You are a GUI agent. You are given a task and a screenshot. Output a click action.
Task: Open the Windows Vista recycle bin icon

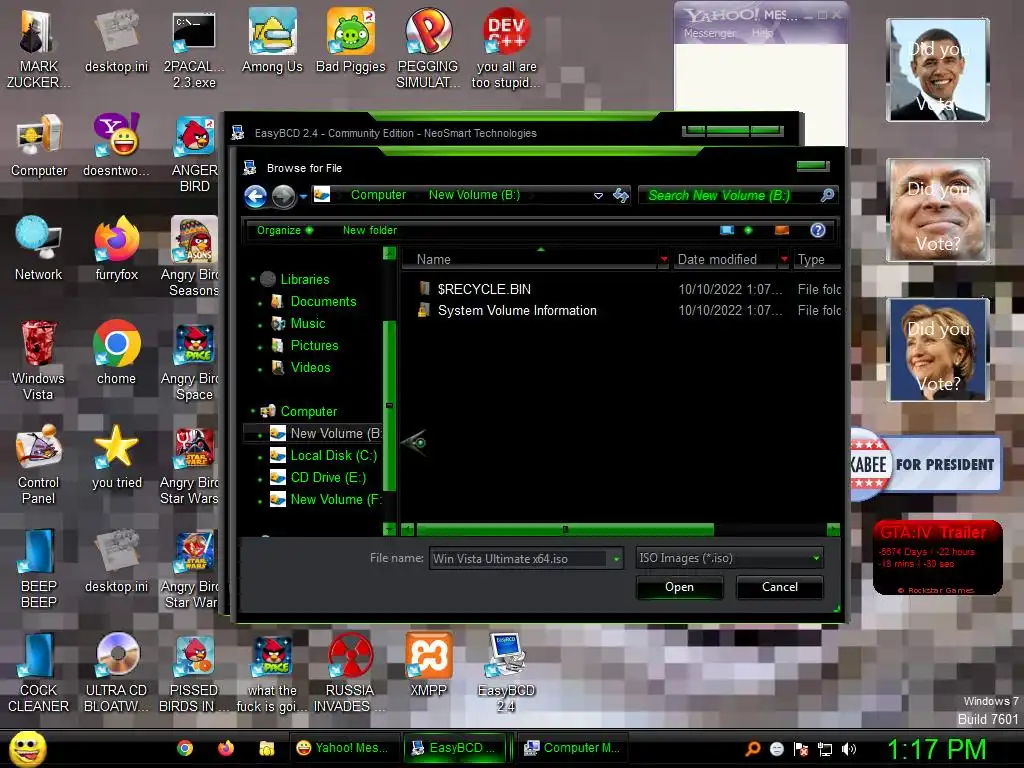point(39,359)
